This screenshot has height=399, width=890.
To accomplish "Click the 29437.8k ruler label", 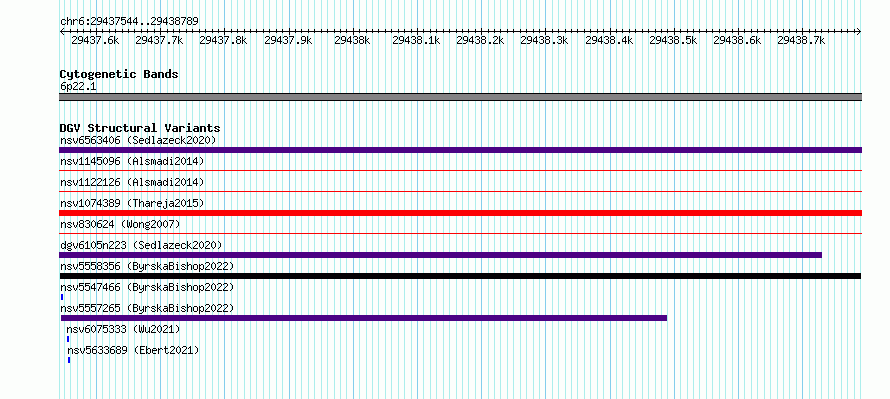I will pyautogui.click(x=223, y=40).
